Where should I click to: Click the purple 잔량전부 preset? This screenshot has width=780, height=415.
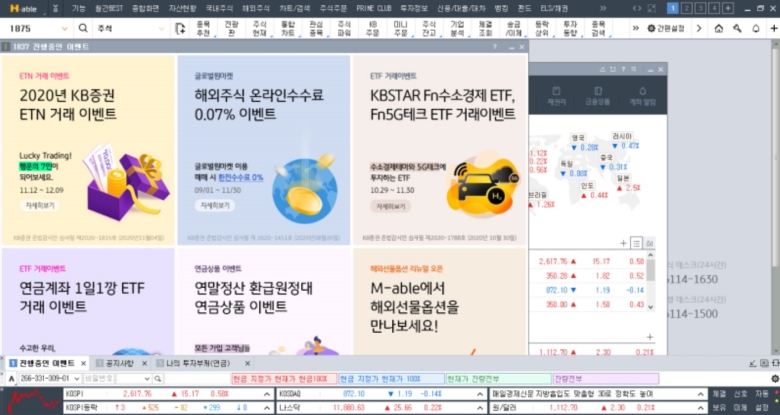tap(606, 379)
